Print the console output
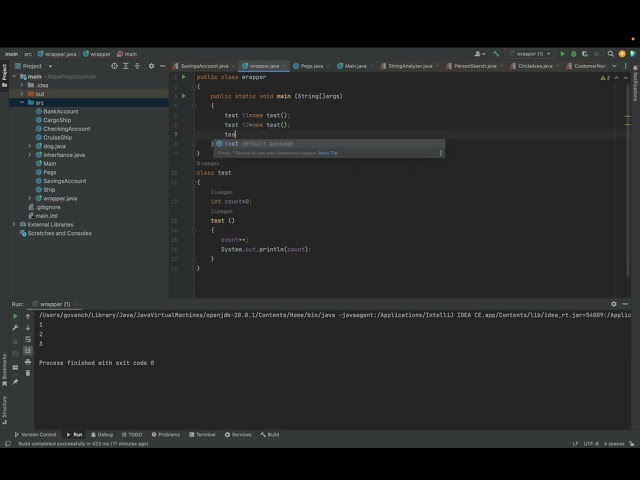The image size is (640, 480). click(28, 362)
